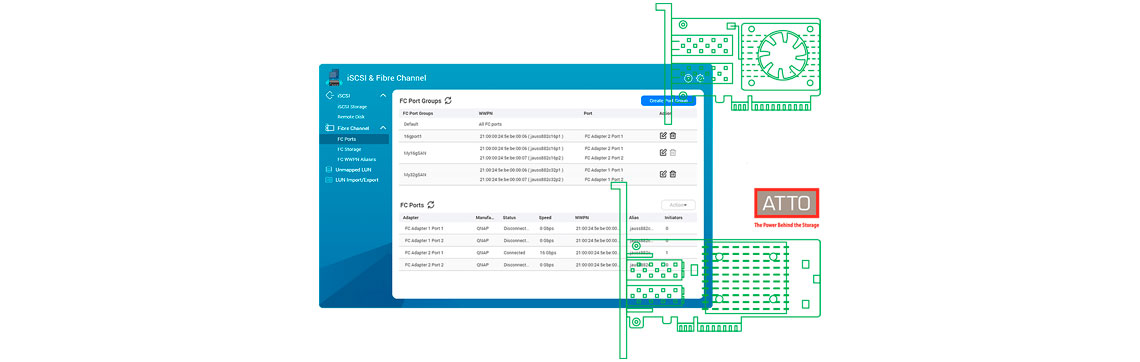
Task: Open help icon in title bar
Action: point(689,78)
